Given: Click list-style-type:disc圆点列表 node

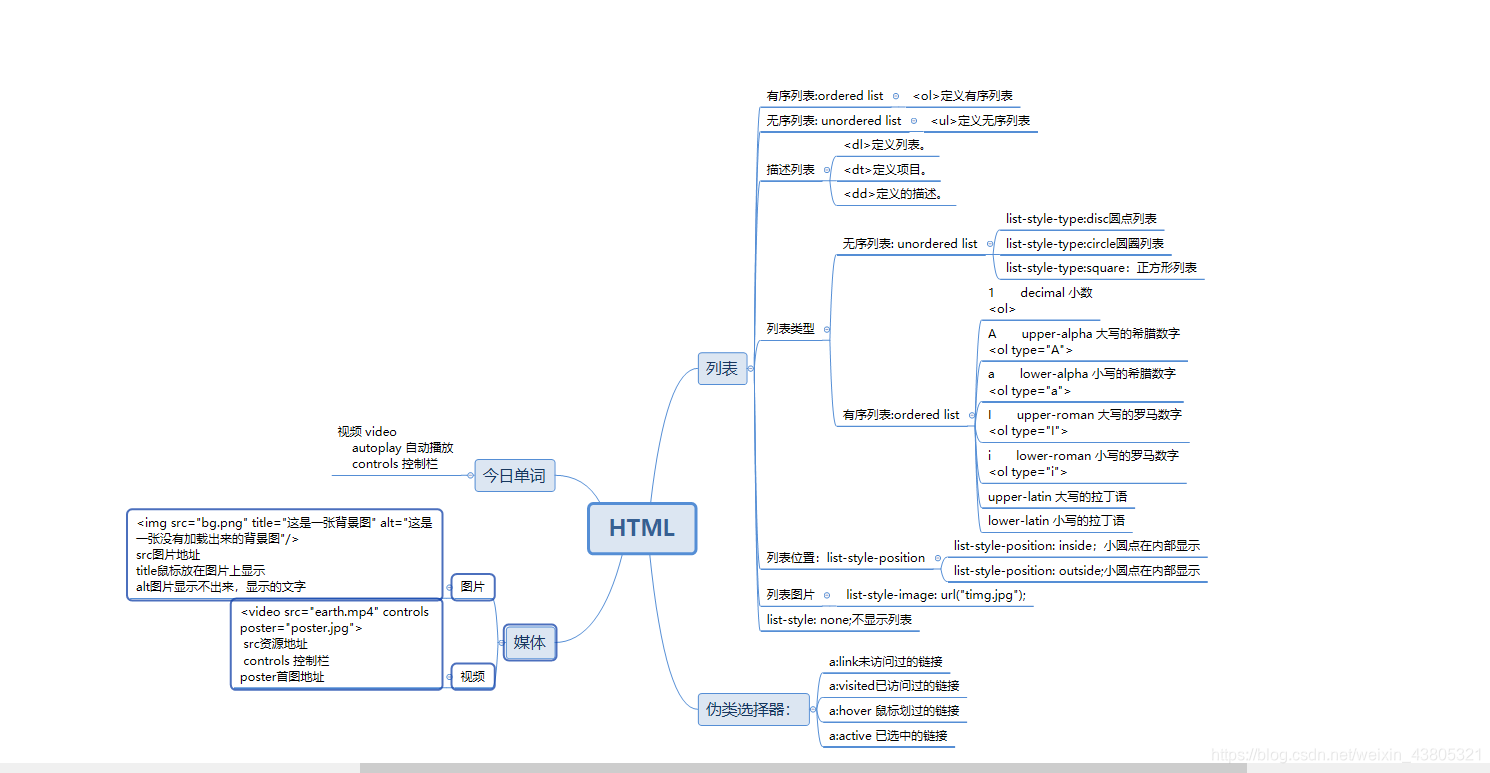Looking at the screenshot, I should point(1081,219).
